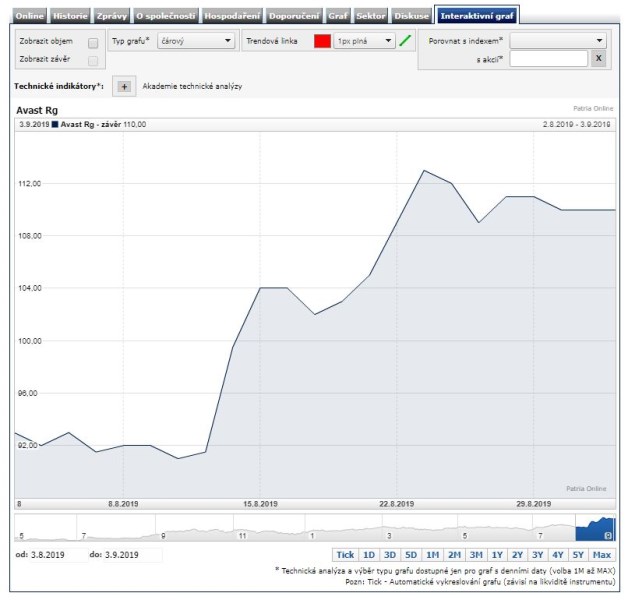
Task: Set chart range to 1M
Action: 432,554
